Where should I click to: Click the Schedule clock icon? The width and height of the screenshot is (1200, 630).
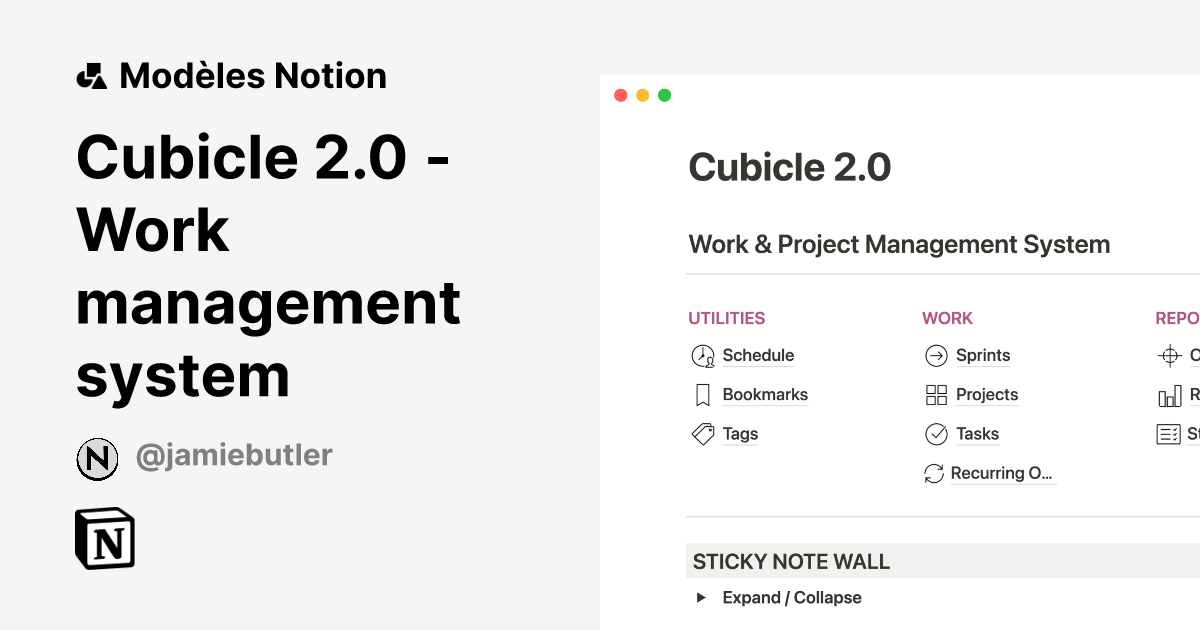[703, 355]
